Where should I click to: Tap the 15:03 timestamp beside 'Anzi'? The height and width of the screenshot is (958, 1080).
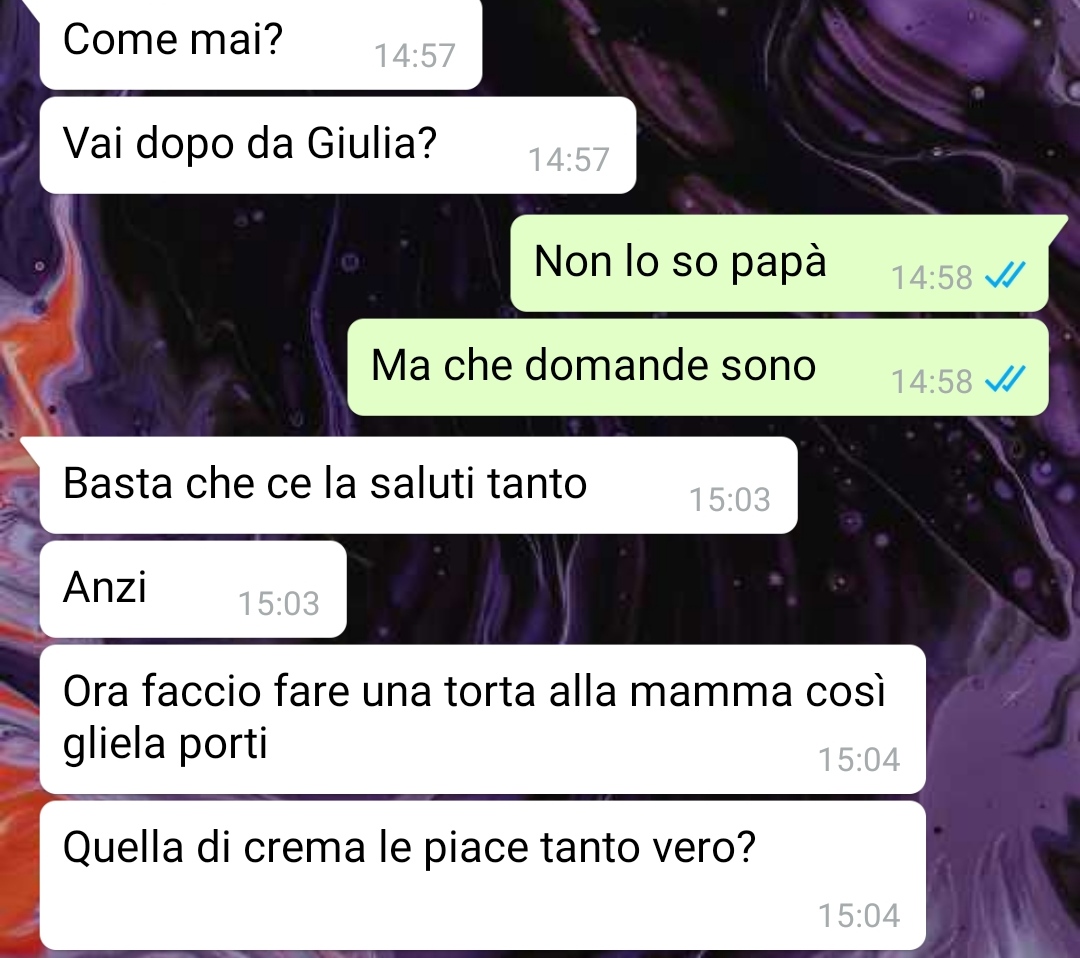tap(279, 603)
